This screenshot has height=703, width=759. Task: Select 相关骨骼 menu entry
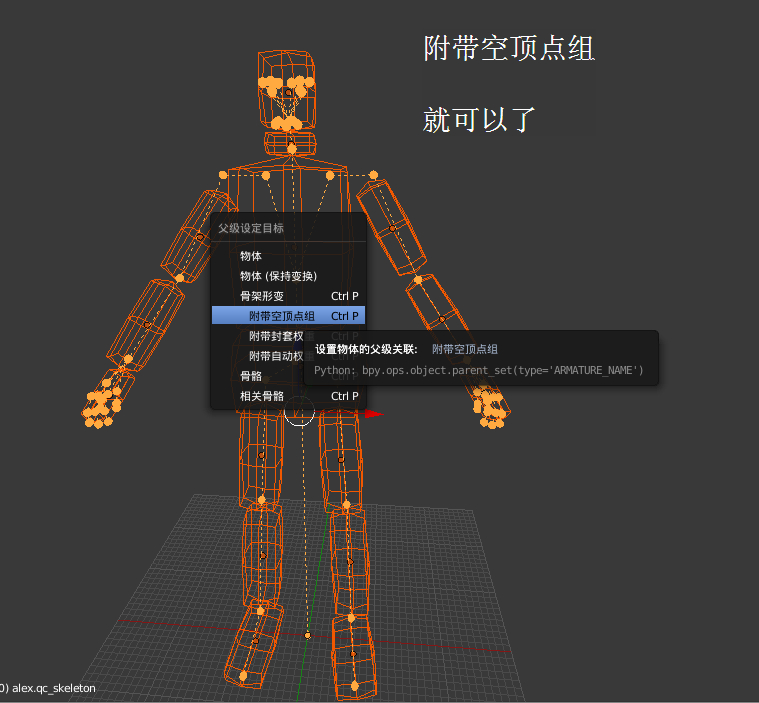tap(288, 396)
